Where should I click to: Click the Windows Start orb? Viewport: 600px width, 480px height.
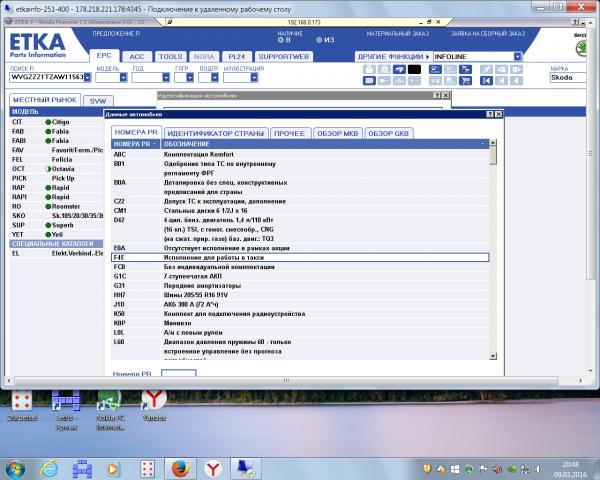15,469
